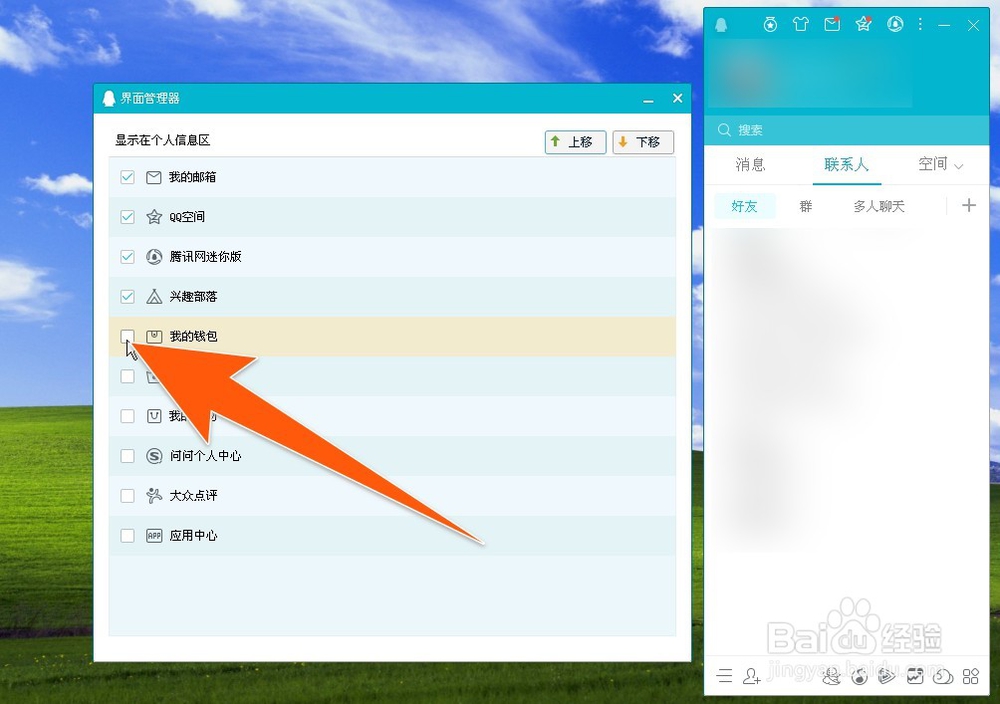The image size is (1000, 704).
Task: Click the plus button next to 多人聊天
Action: (969, 205)
